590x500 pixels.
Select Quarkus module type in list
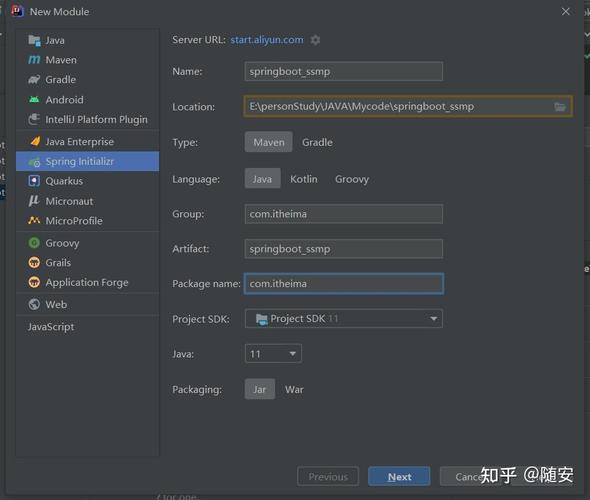tap(88, 181)
